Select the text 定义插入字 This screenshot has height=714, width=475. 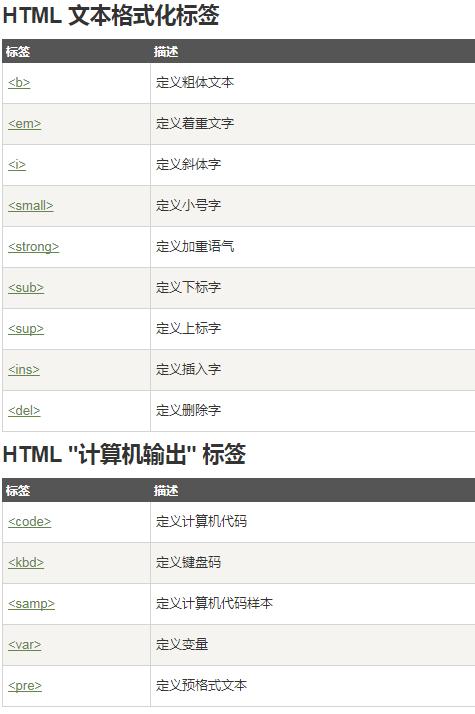pyautogui.click(x=189, y=369)
